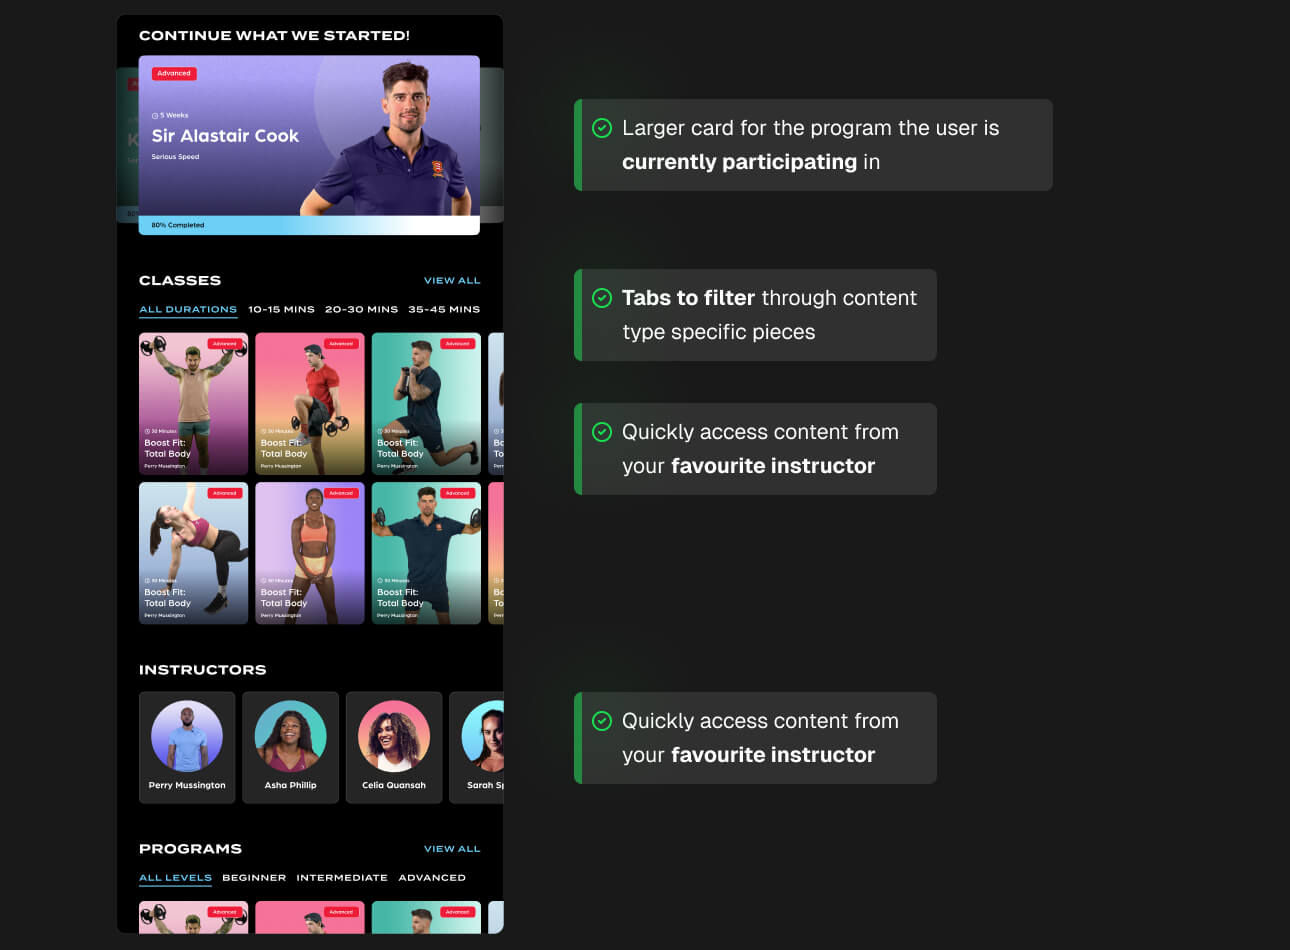This screenshot has width=1290, height=950.
Task: Filter classes by 10-15 Mins
Action: pos(281,310)
